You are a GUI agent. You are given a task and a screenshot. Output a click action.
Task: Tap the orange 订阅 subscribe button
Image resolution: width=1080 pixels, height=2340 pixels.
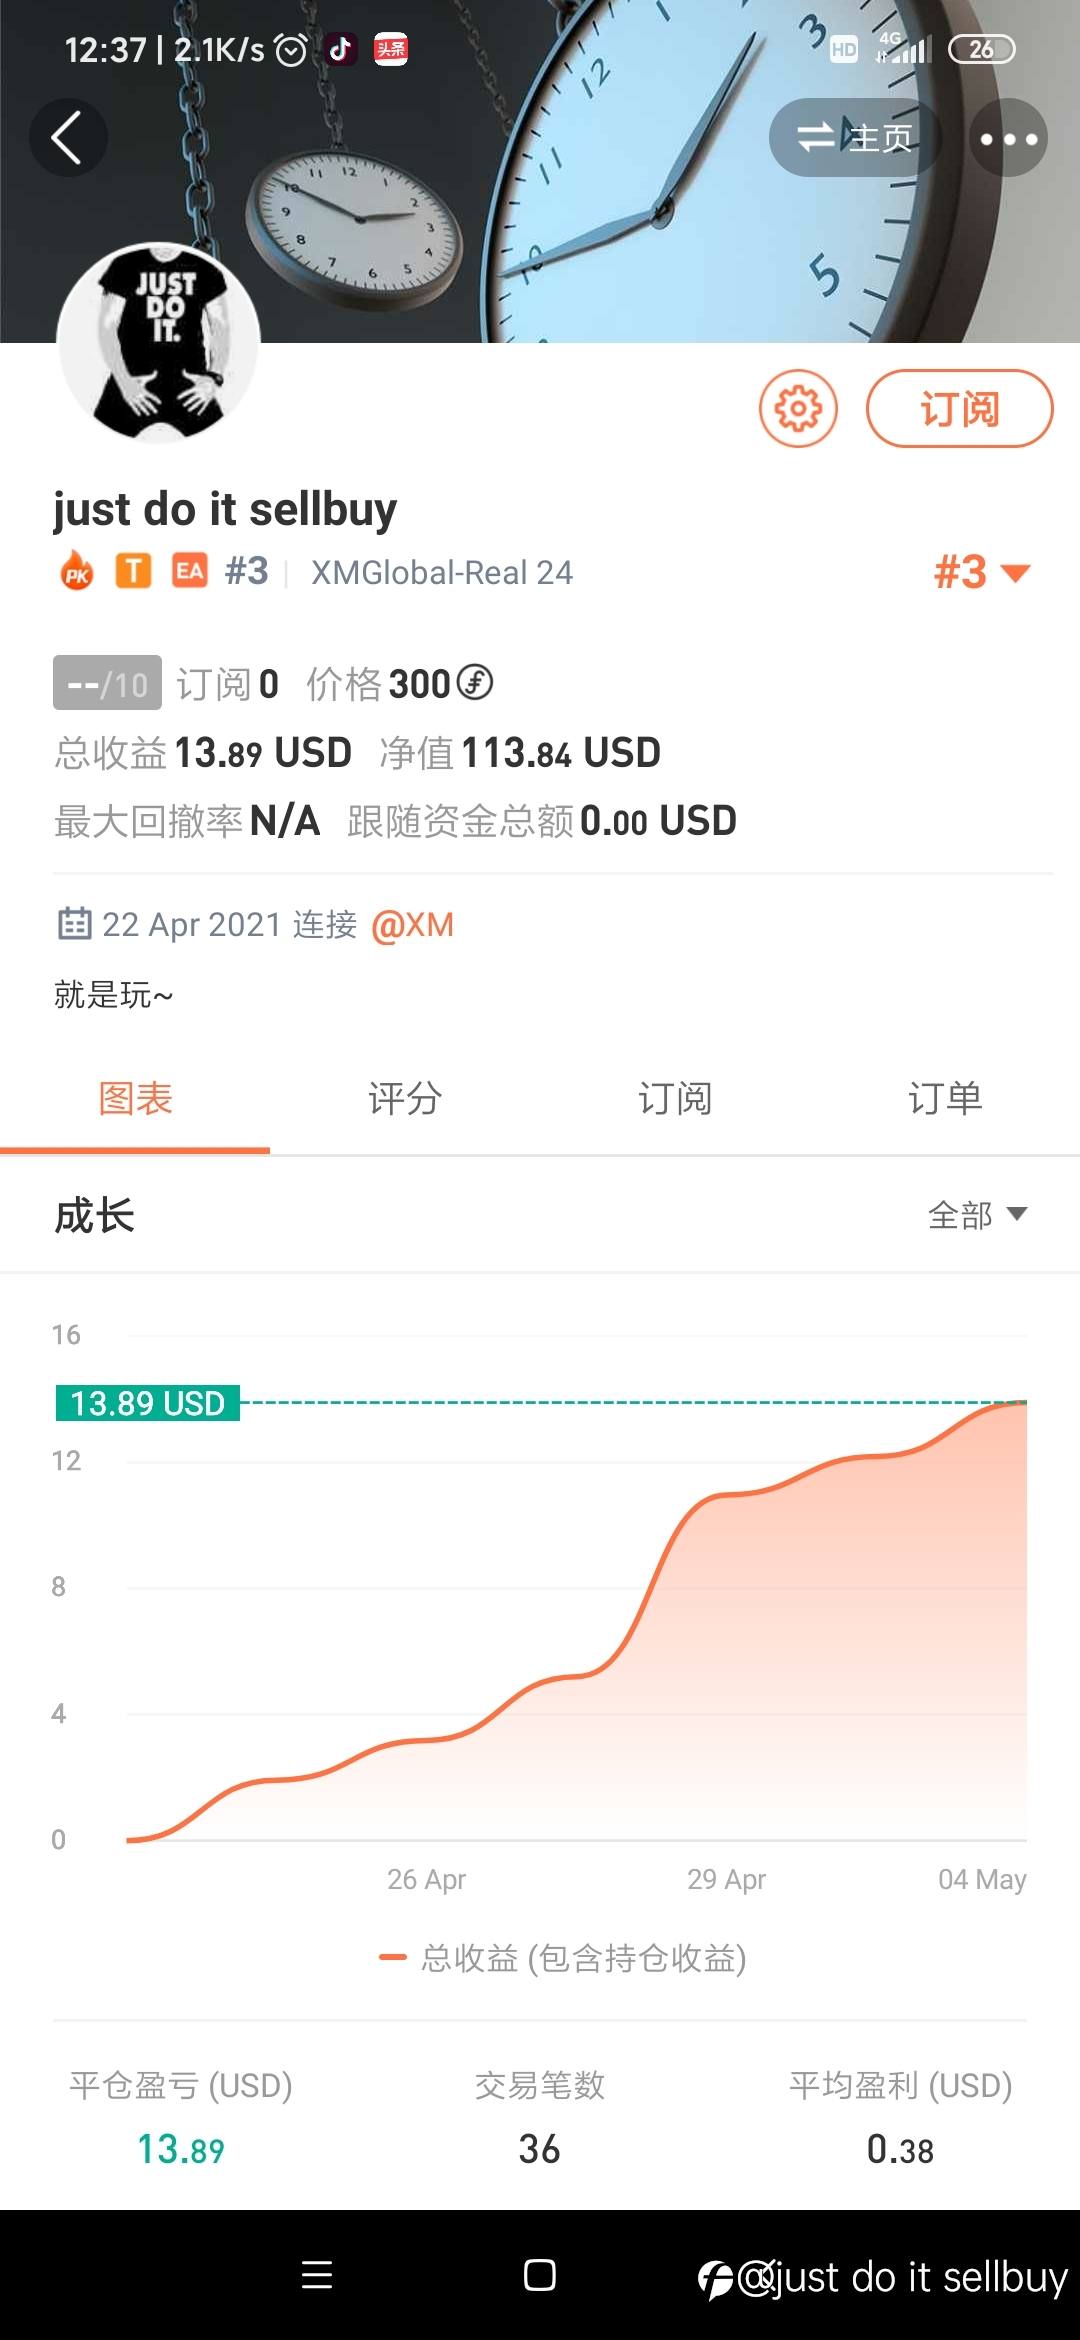coord(959,408)
